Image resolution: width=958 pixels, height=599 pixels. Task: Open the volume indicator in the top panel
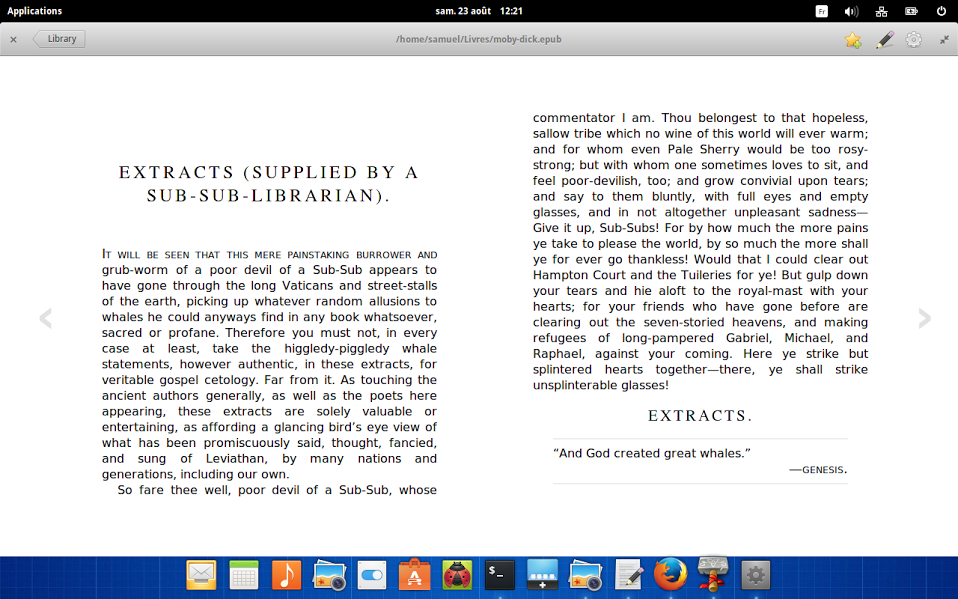851,11
